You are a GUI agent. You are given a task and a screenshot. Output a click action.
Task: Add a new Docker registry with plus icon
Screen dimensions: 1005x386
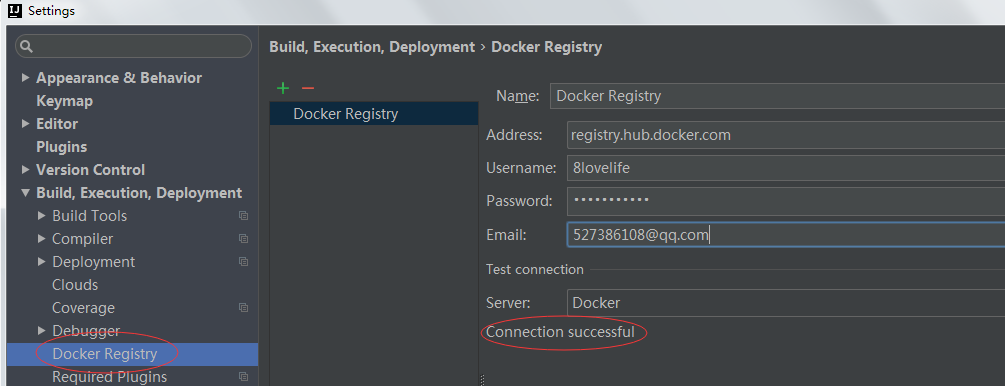click(x=283, y=88)
